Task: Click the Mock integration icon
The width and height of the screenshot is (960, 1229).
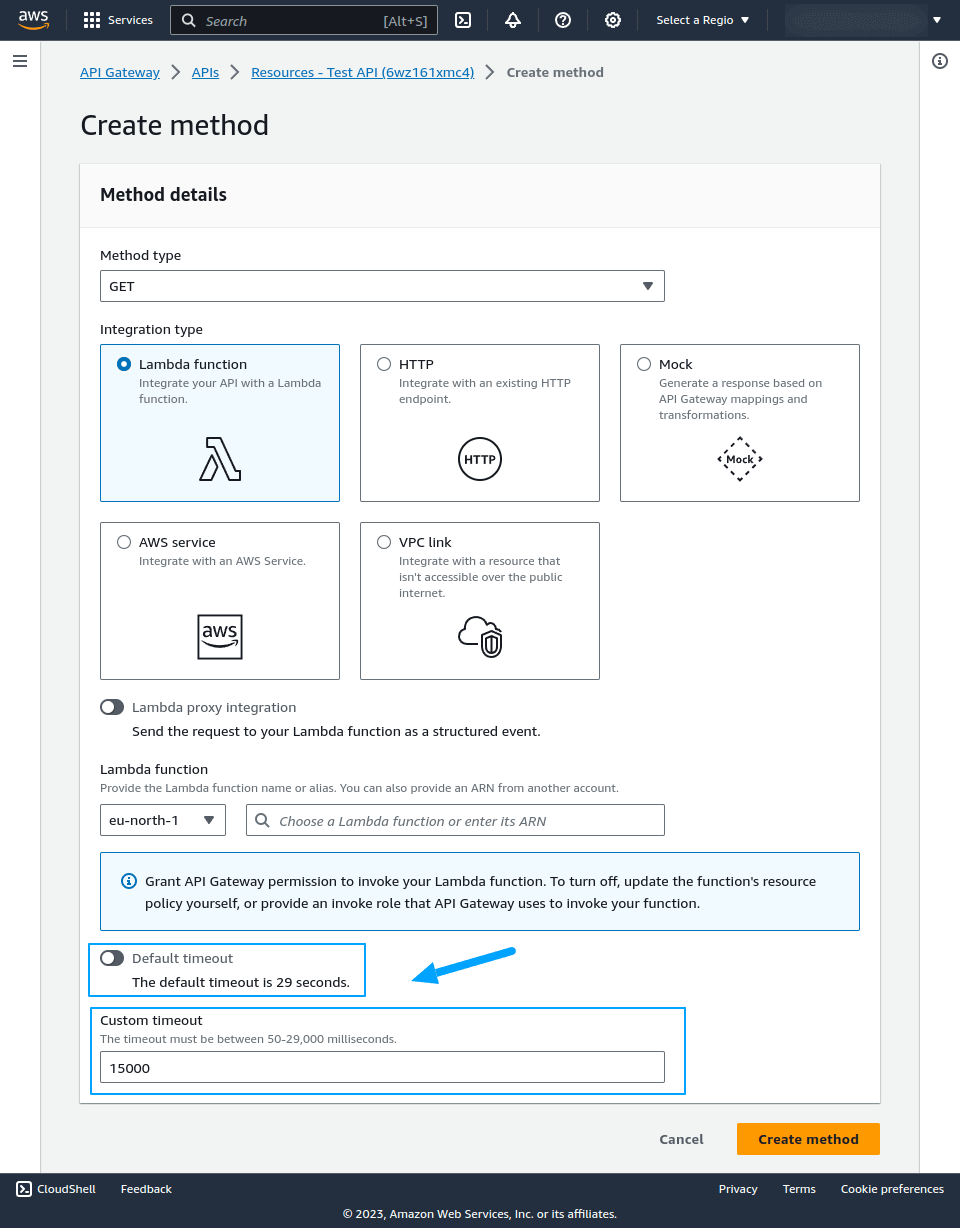Action: [x=739, y=459]
